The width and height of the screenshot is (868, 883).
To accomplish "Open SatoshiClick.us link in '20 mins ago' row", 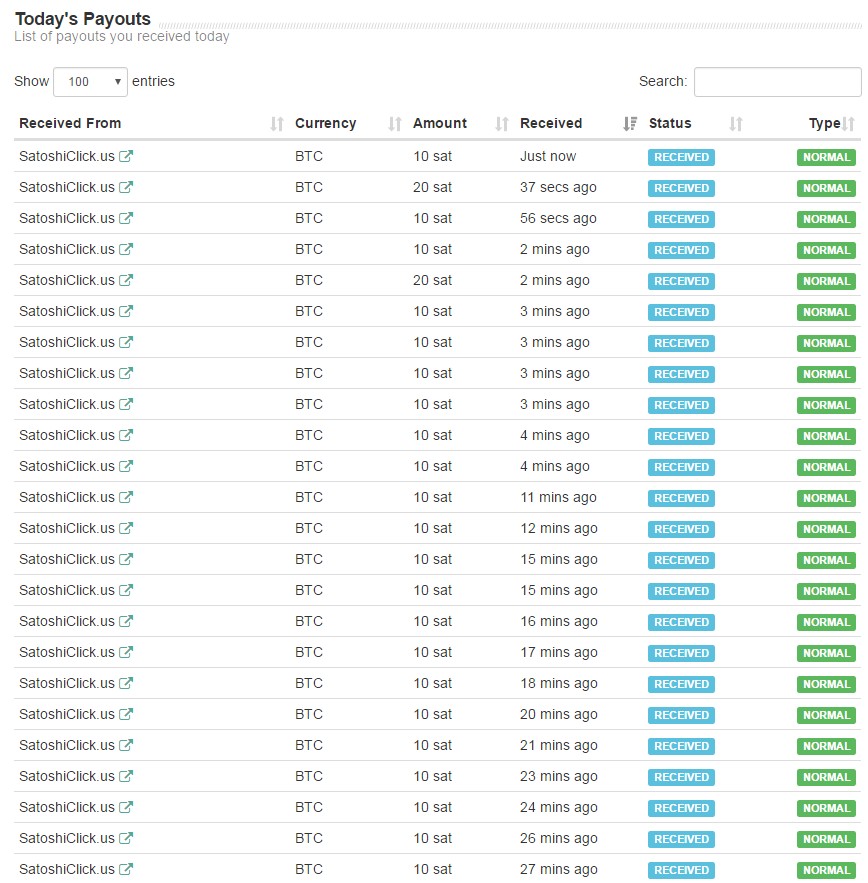I will (67, 714).
